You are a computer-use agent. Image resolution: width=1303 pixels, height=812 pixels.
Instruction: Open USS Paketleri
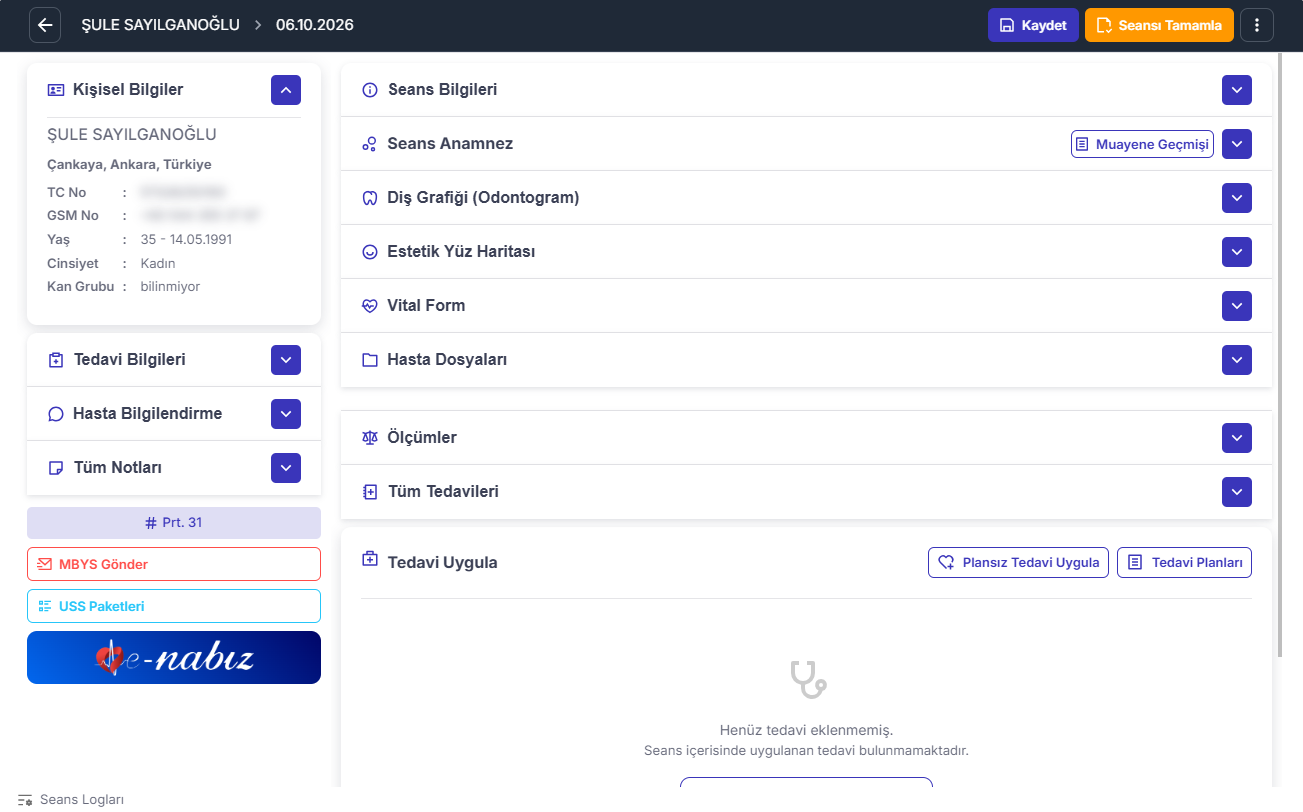point(174,606)
